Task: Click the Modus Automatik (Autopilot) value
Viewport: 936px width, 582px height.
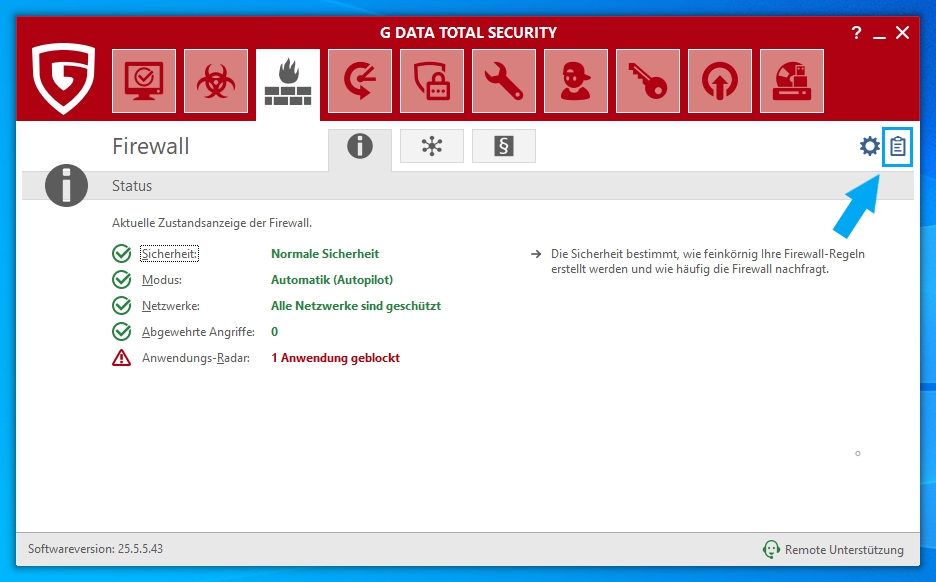Action: (x=332, y=280)
